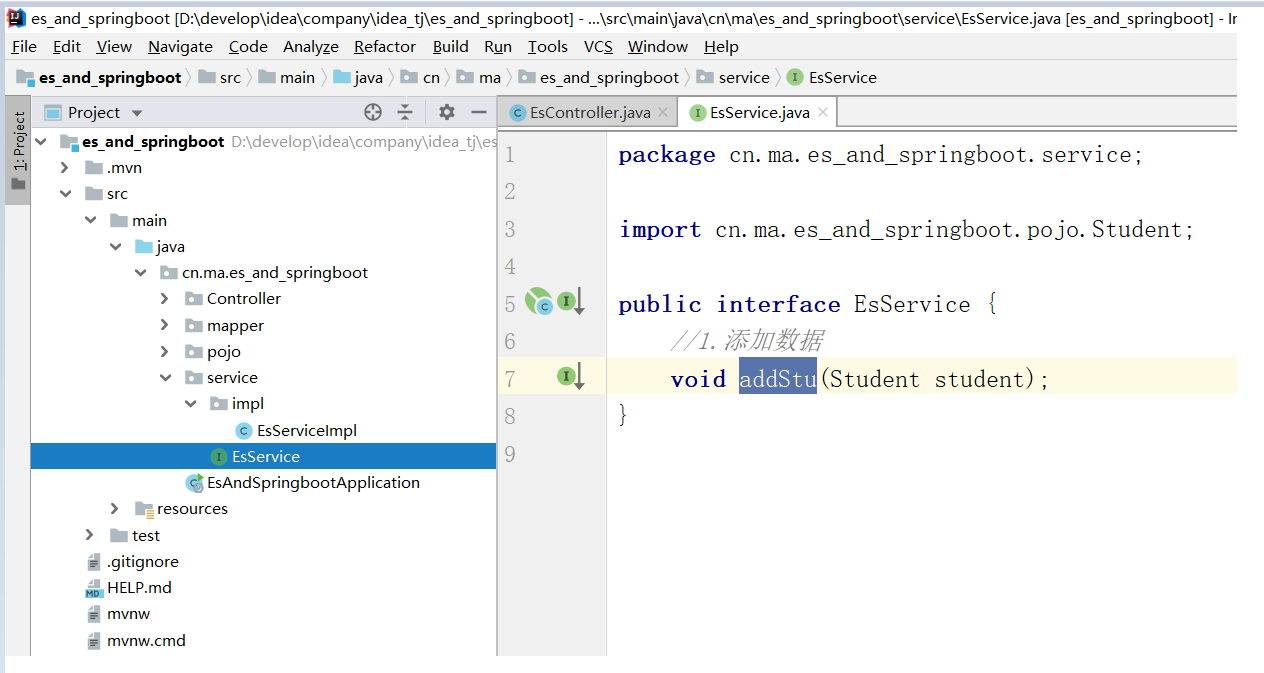This screenshot has width=1264, height=673.
Task: Open the VCS menu
Action: tap(598, 46)
